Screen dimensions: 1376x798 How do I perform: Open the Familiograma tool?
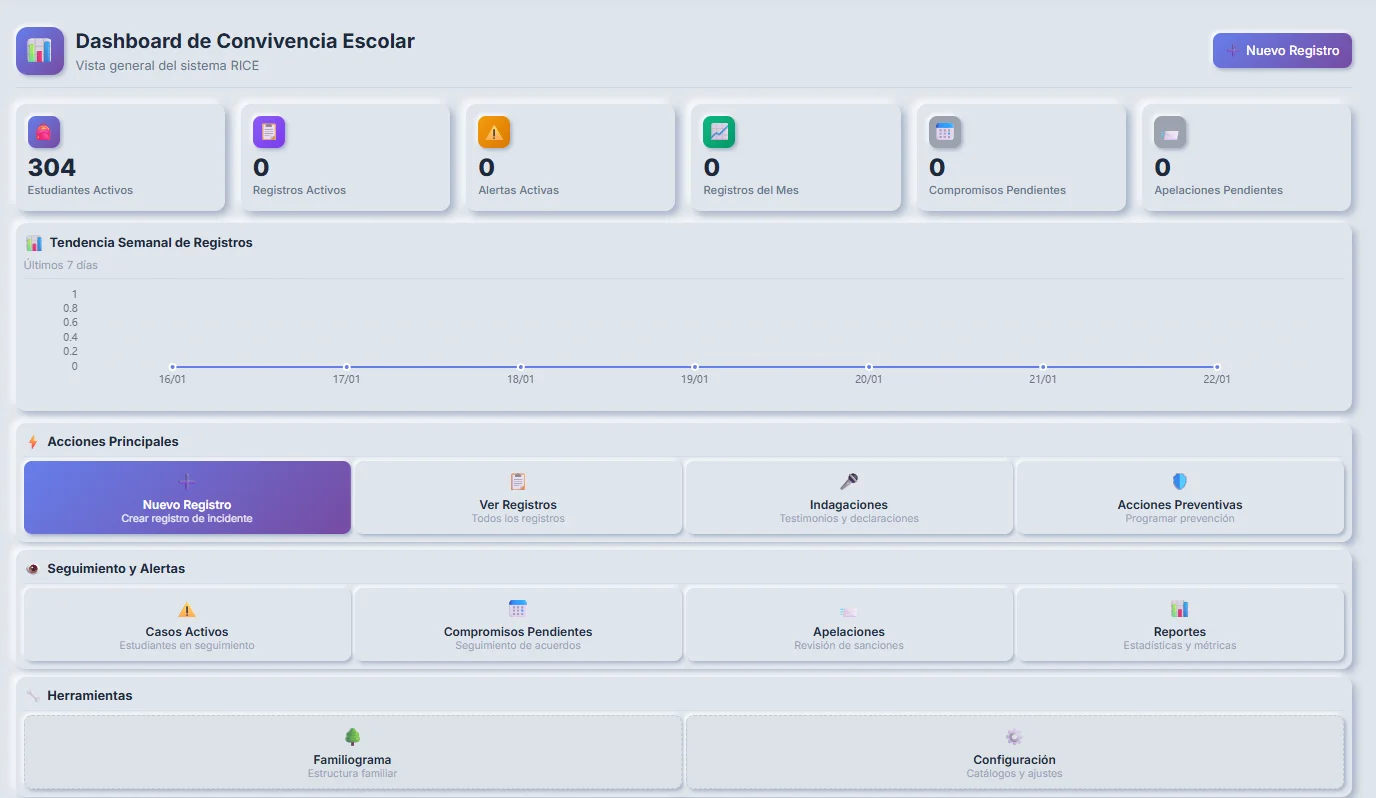point(352,752)
